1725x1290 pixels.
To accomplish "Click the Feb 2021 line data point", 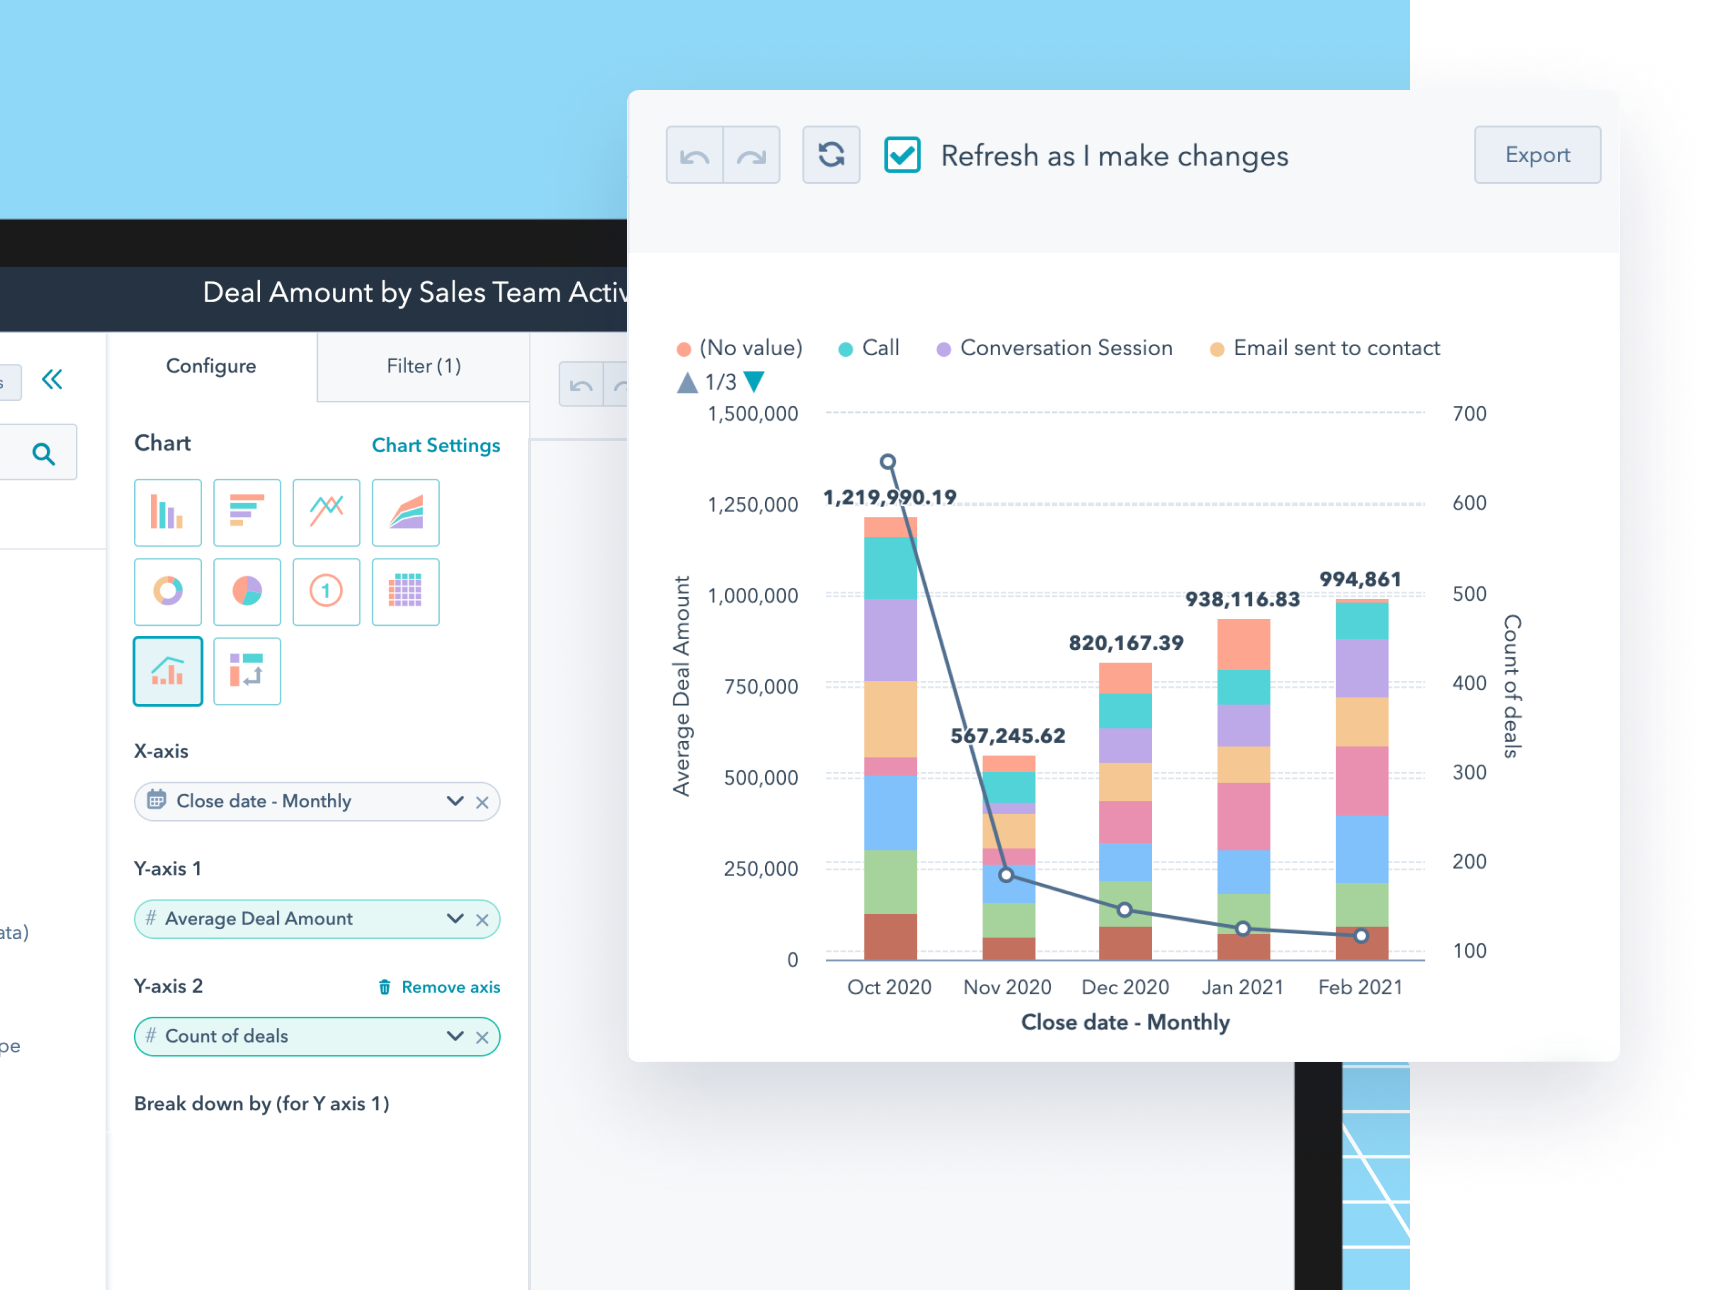I will pyautogui.click(x=1361, y=936).
